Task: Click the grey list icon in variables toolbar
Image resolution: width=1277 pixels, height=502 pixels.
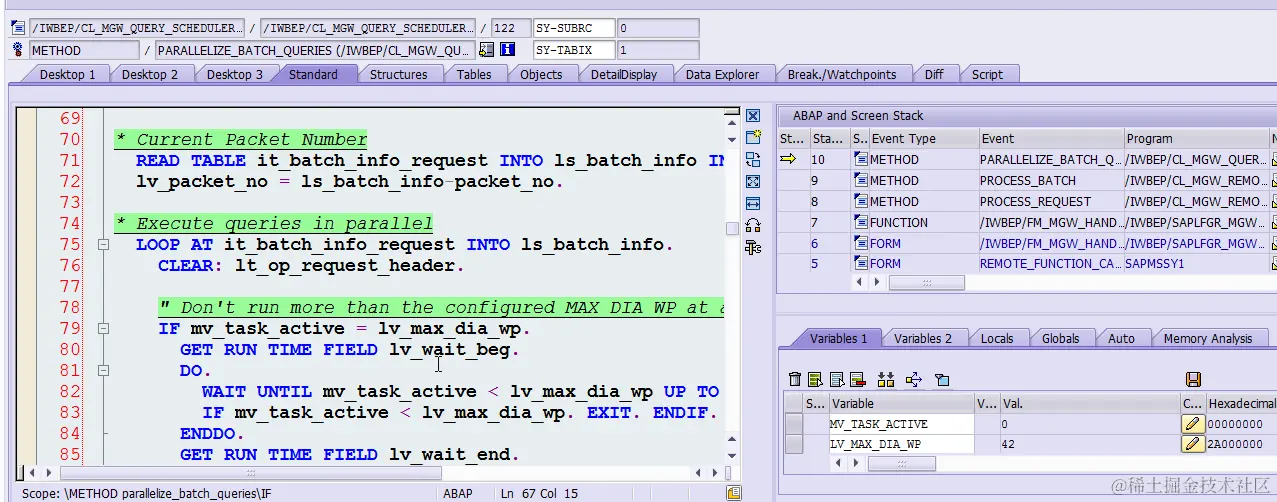Action: click(x=836, y=379)
